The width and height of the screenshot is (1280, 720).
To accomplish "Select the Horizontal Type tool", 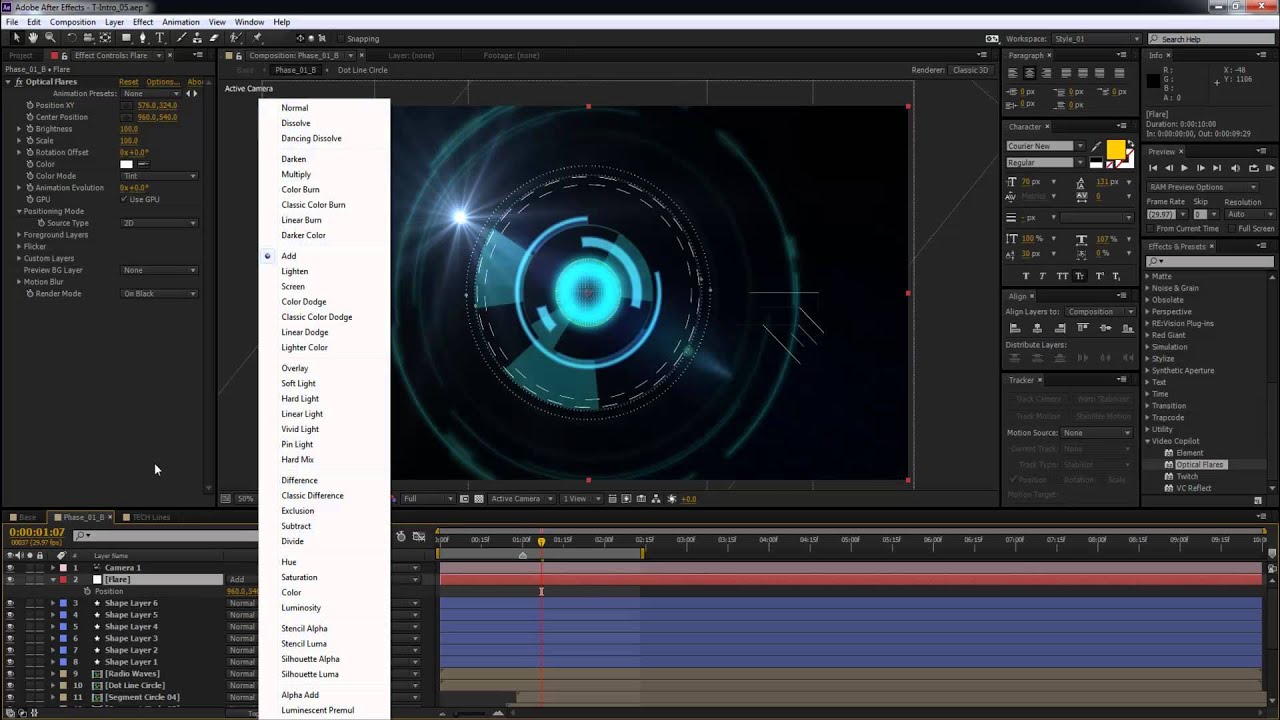I will [x=159, y=38].
